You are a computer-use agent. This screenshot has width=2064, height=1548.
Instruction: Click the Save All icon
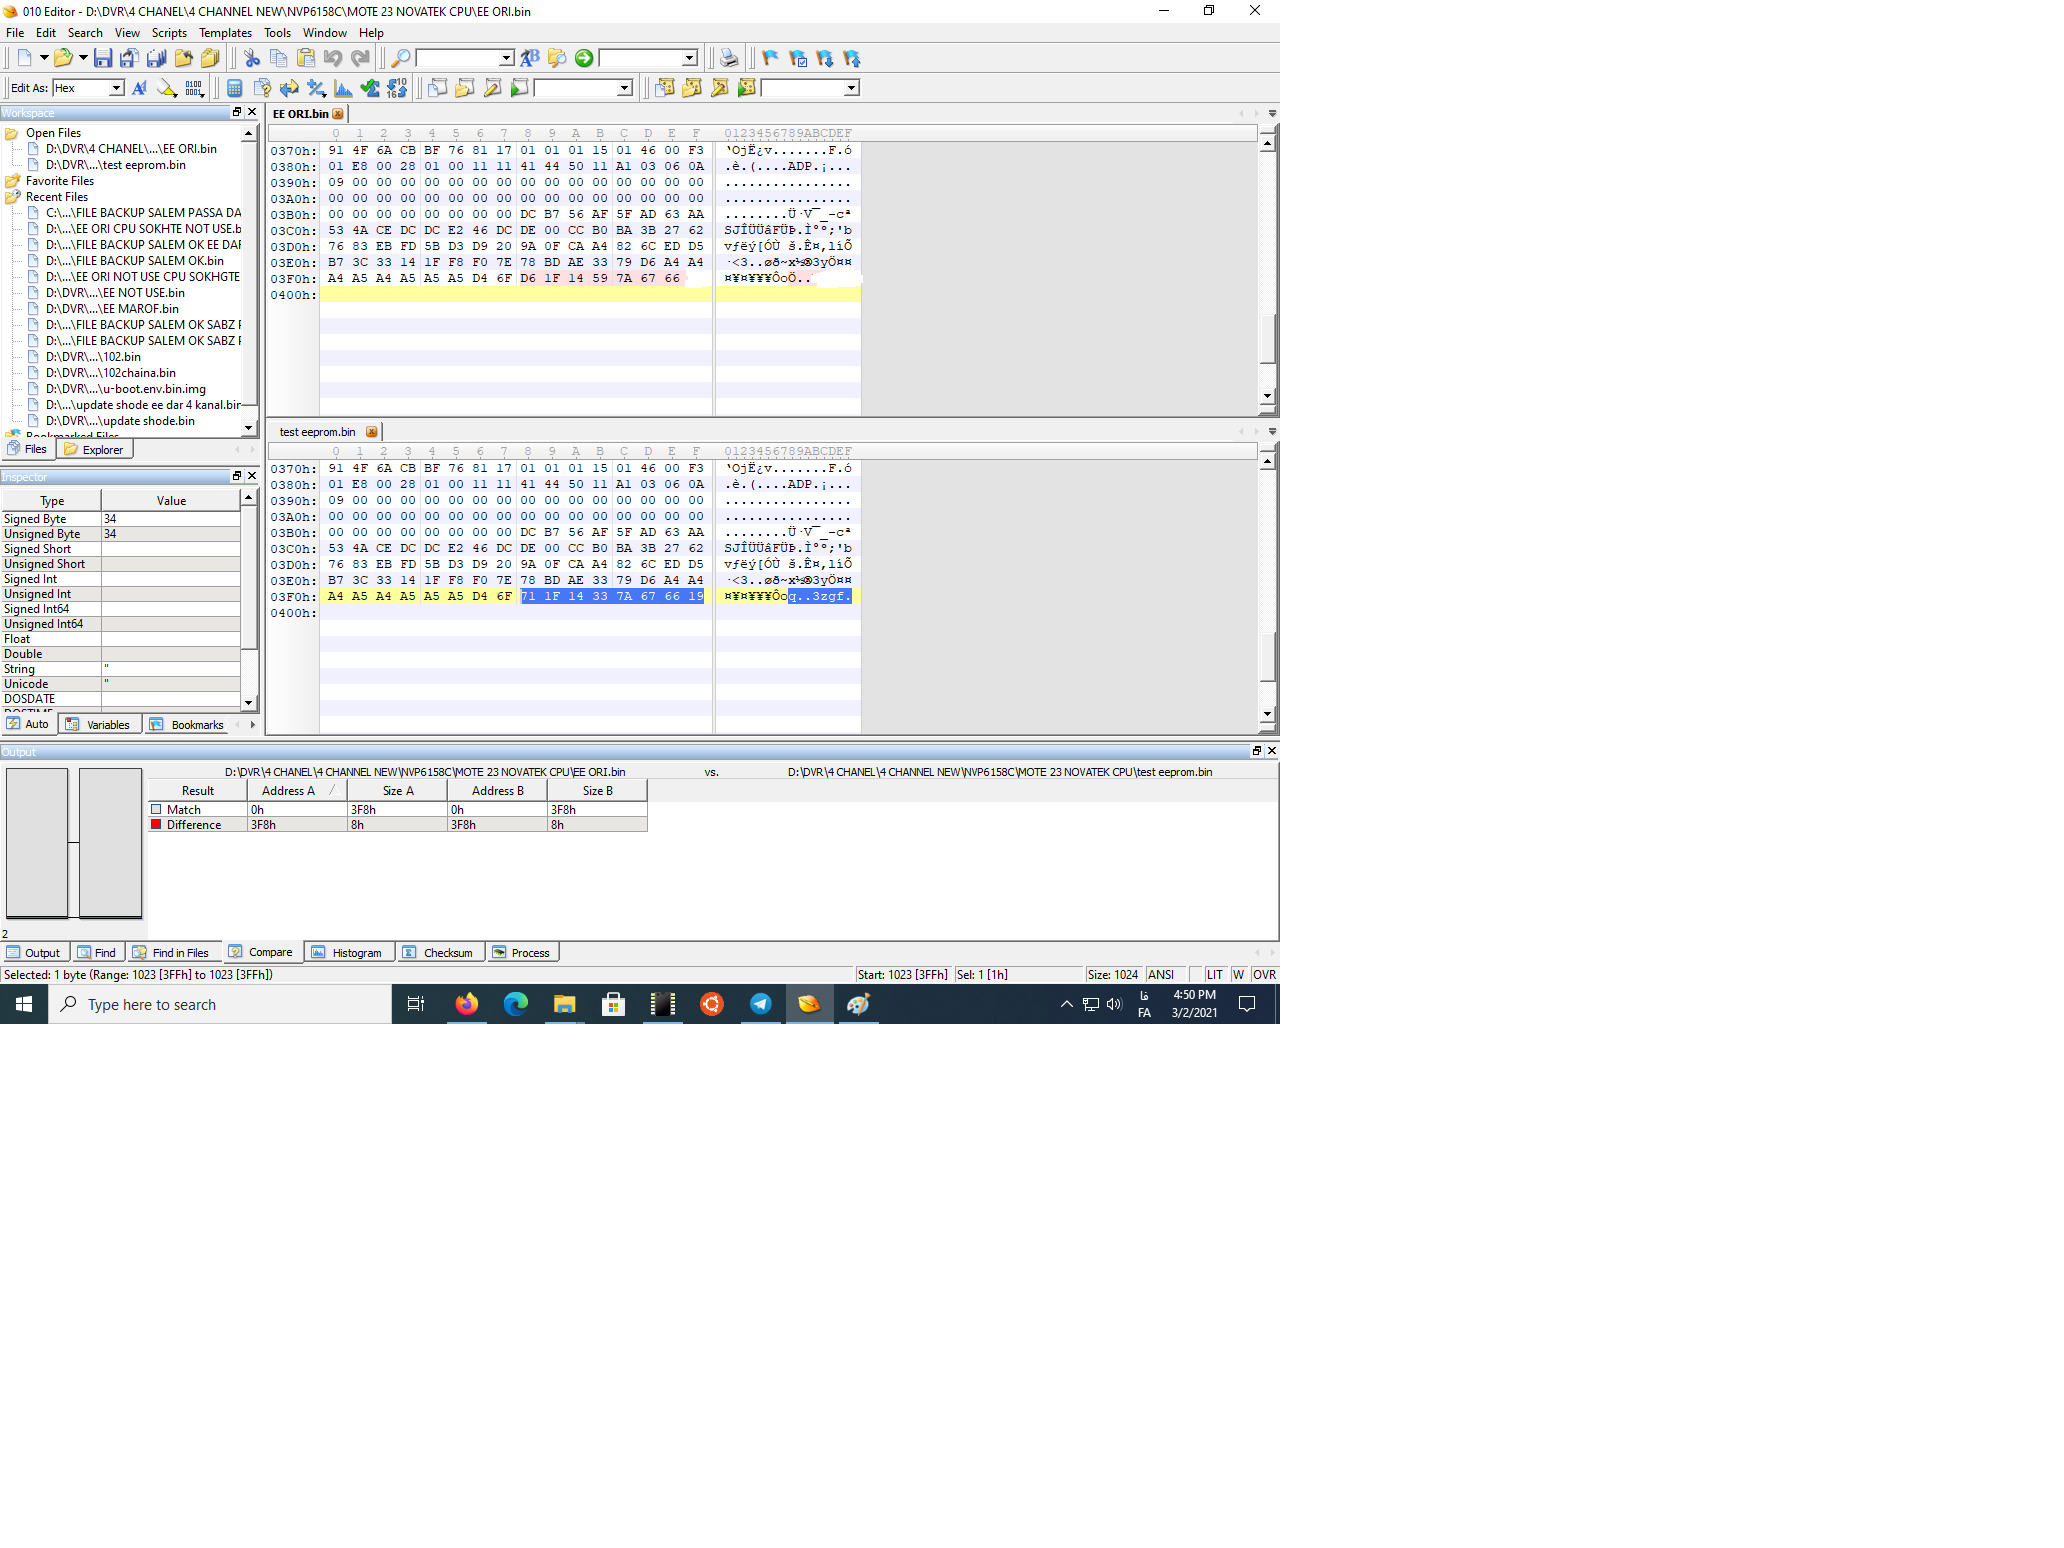[x=156, y=58]
